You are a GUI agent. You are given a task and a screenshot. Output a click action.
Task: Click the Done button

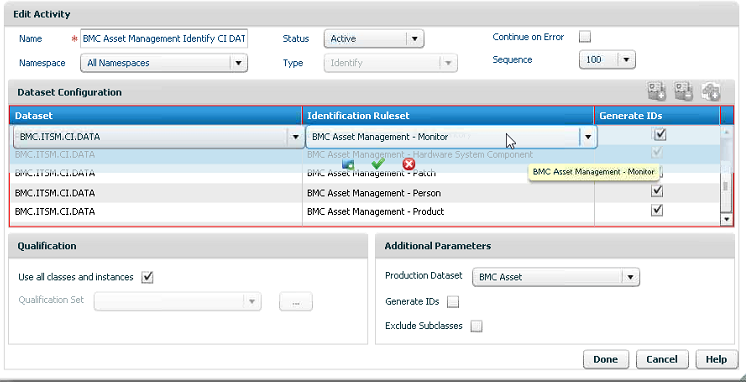point(606,360)
